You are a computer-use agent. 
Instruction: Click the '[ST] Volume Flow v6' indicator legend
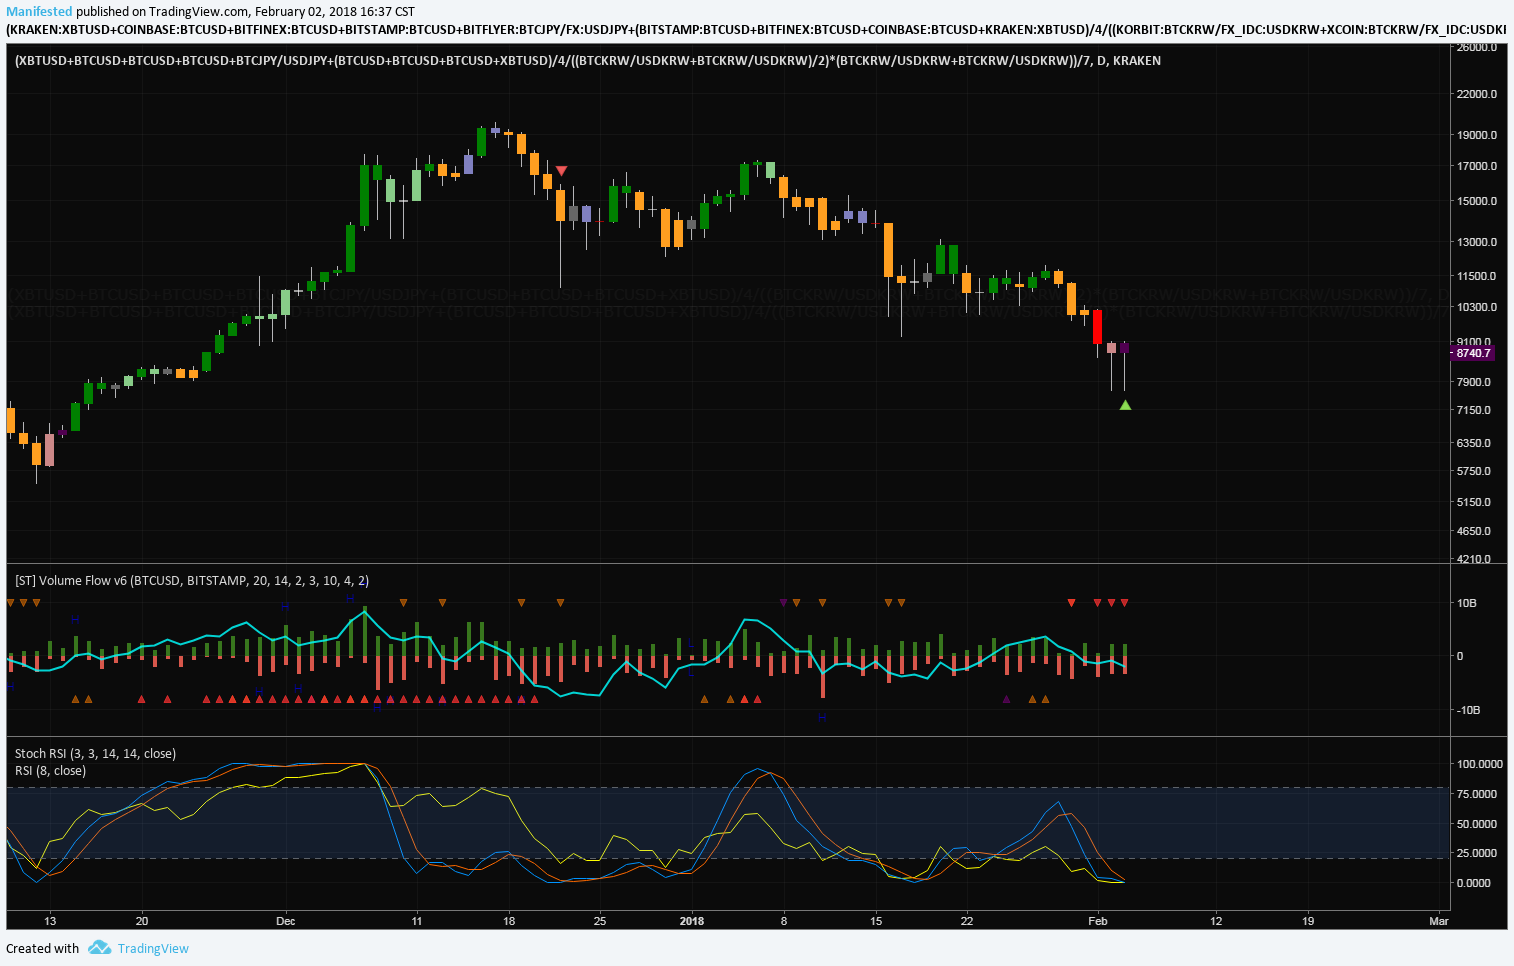192,580
